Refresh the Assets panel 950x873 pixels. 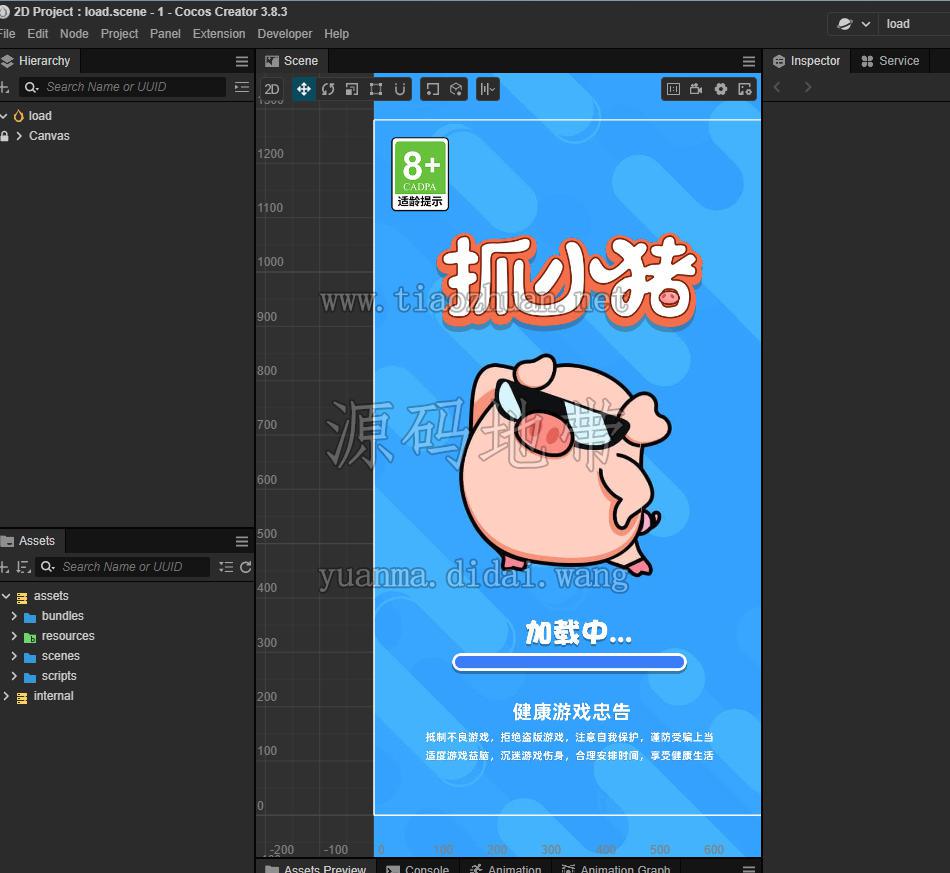[x=245, y=567]
